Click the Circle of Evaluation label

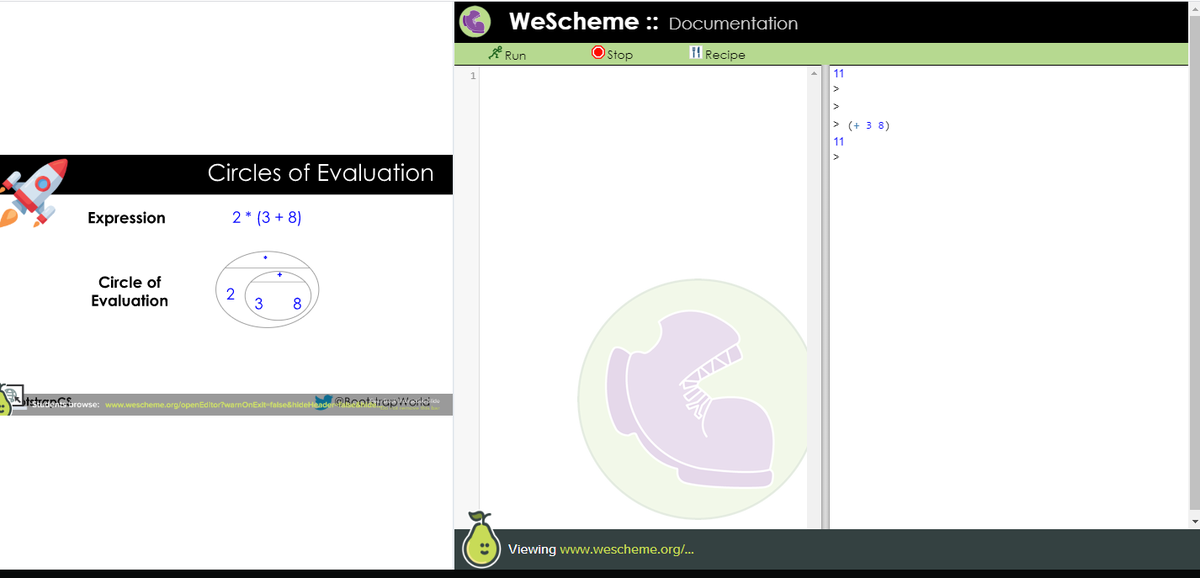tap(130, 291)
